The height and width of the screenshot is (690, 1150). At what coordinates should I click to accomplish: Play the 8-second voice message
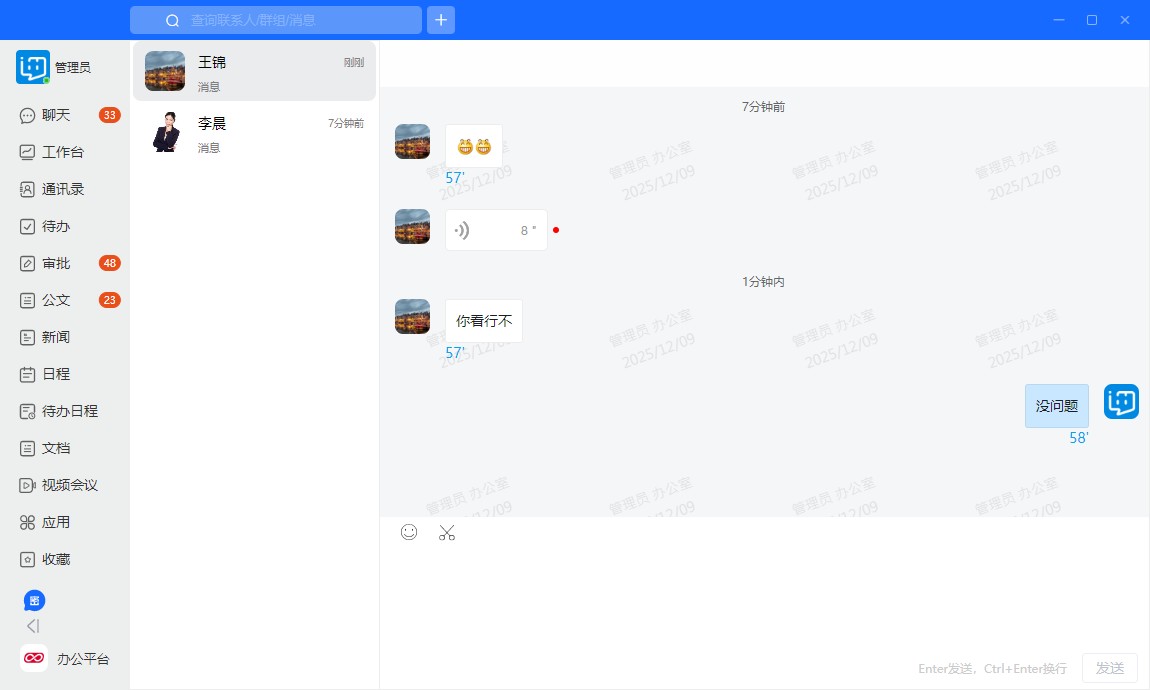tap(496, 230)
